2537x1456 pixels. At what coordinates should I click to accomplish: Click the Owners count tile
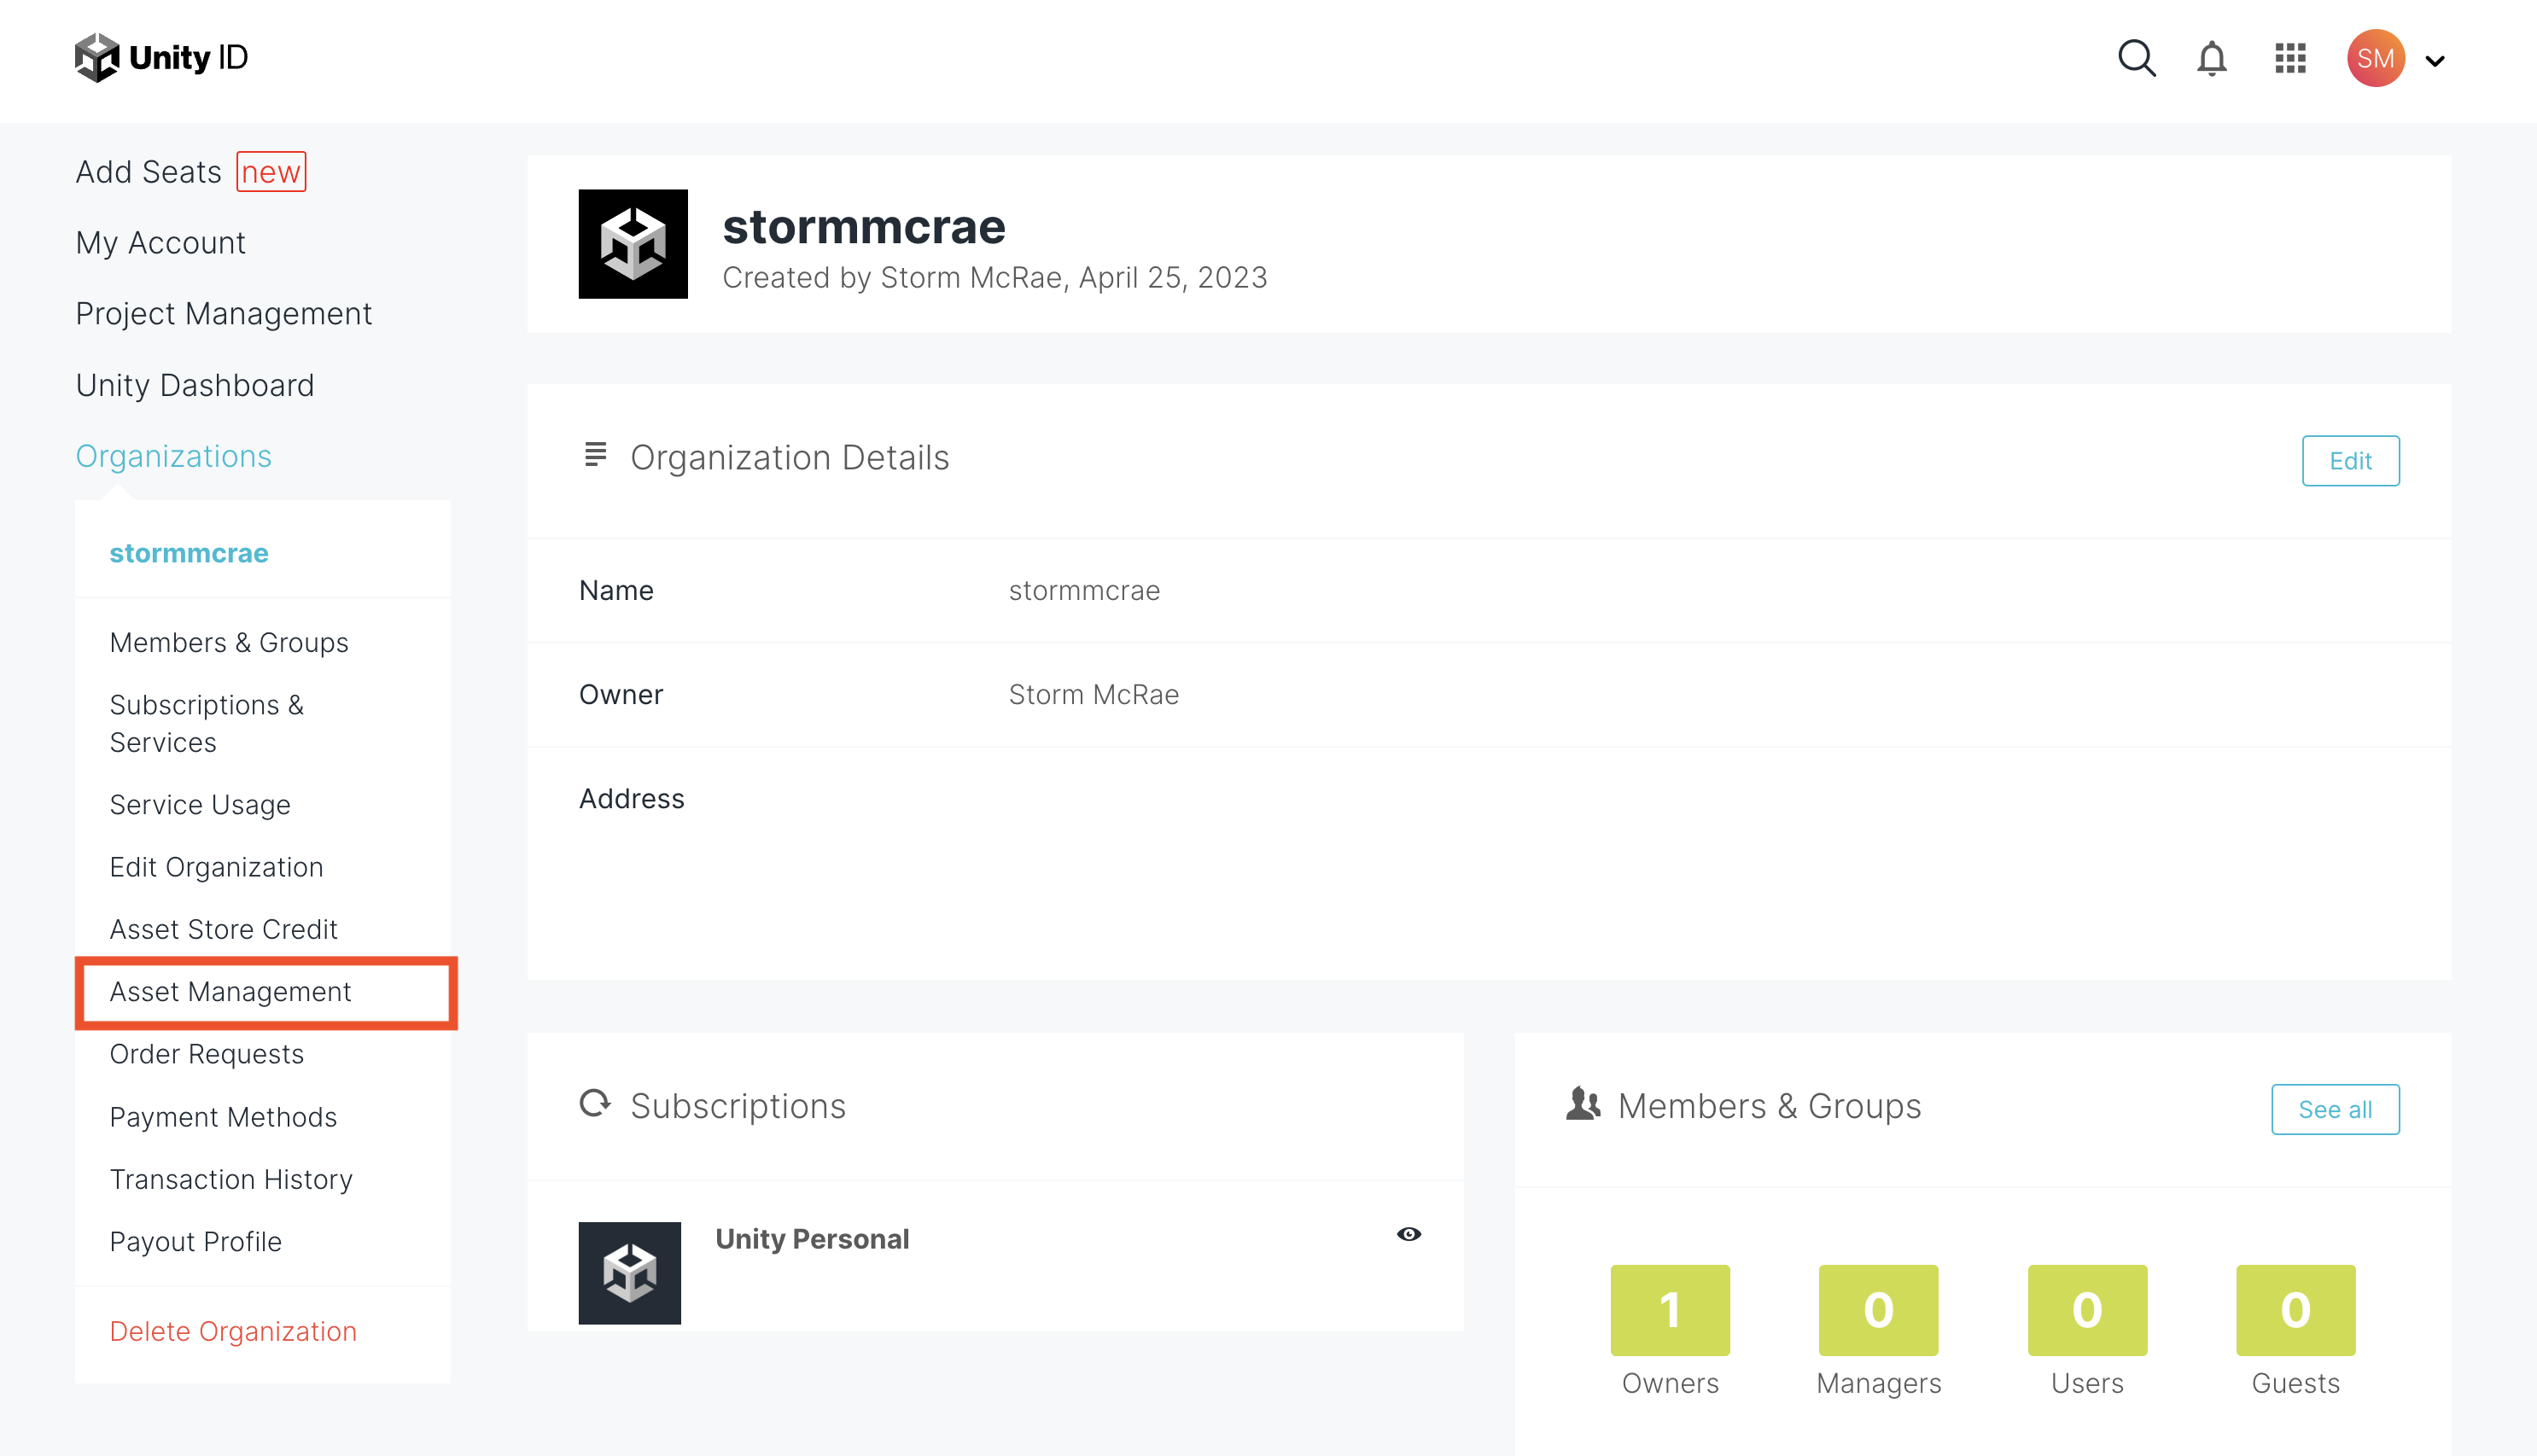click(1670, 1310)
